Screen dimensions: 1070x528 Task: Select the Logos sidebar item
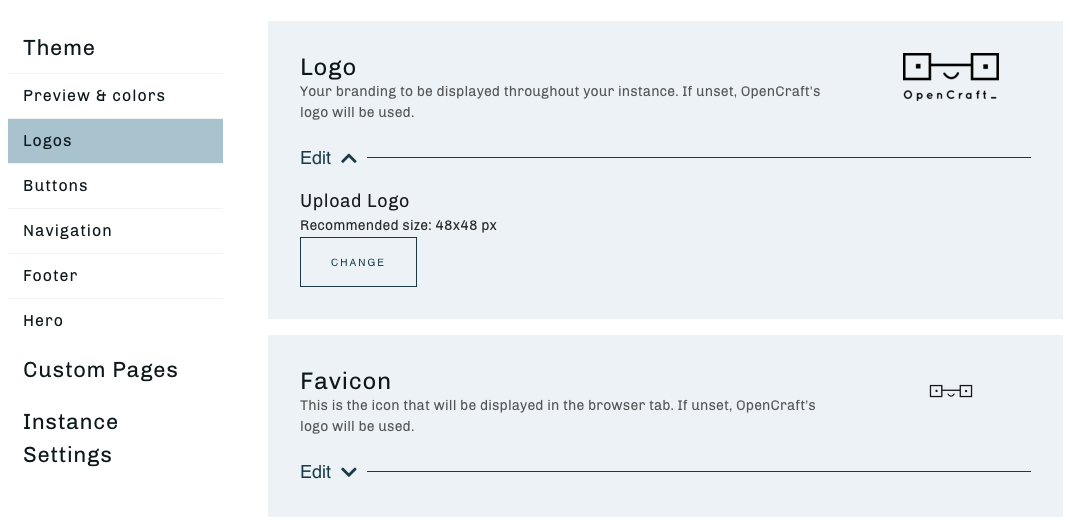115,141
